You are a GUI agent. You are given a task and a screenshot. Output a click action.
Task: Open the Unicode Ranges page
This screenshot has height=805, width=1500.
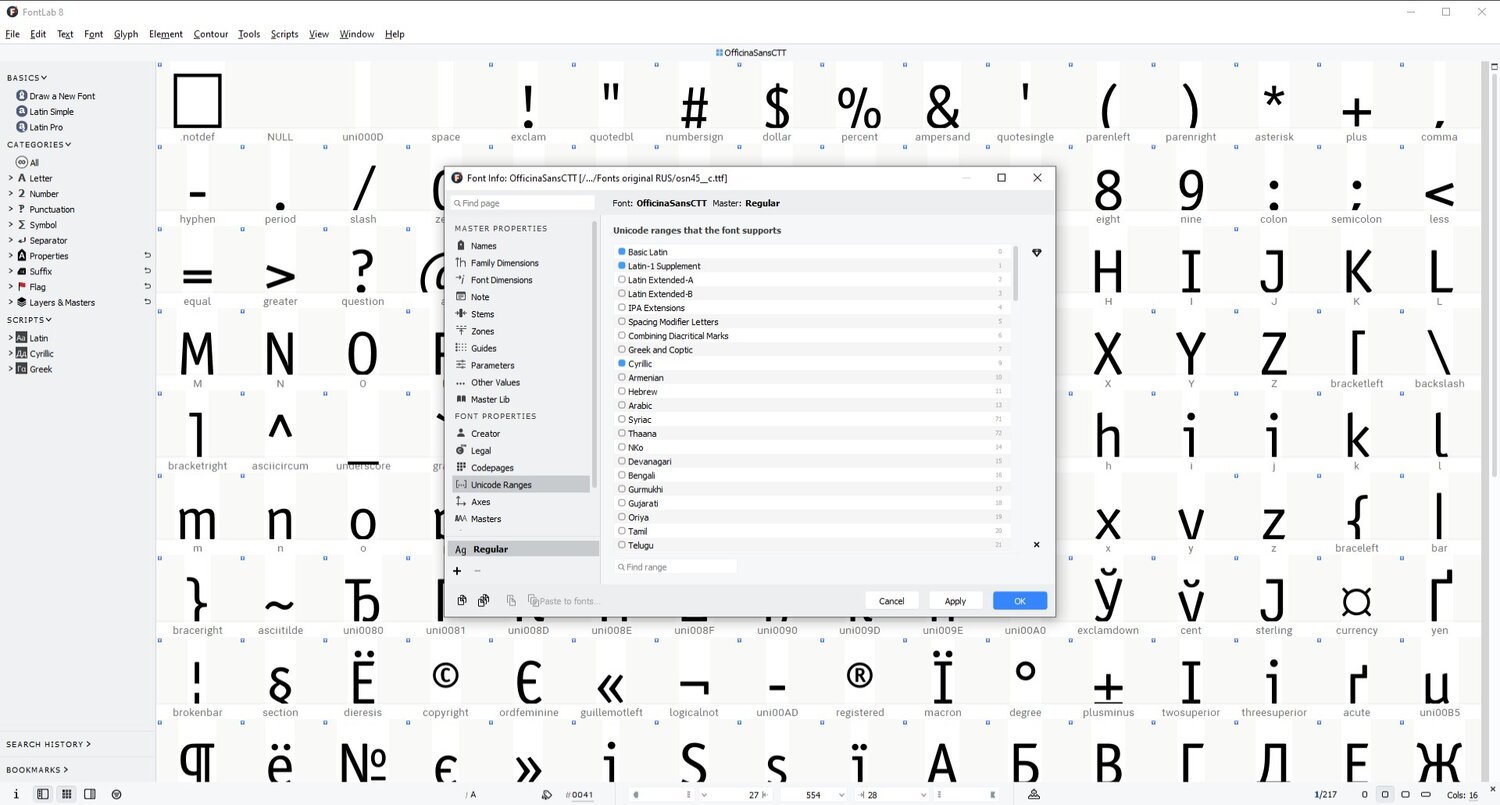pos(520,484)
